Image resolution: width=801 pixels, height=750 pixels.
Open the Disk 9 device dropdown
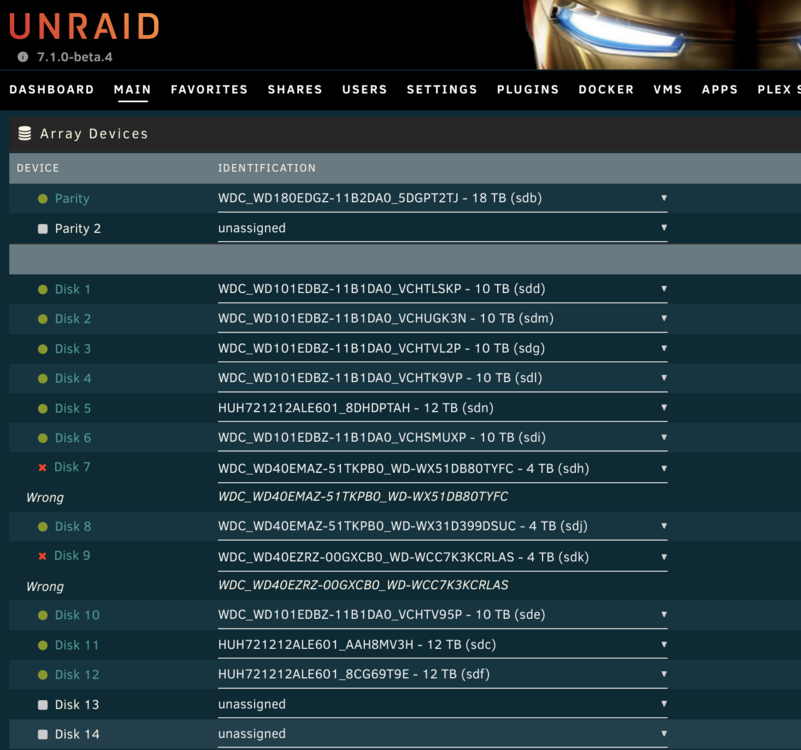point(442,557)
